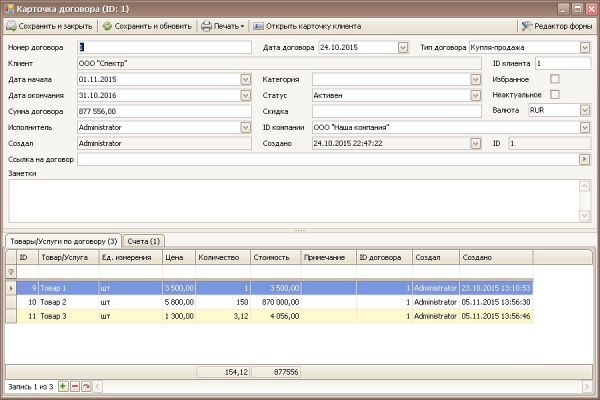The width and height of the screenshot is (600, 400).
Task: Click Сохранить и обновить toolbar button
Action: [x=148, y=26]
